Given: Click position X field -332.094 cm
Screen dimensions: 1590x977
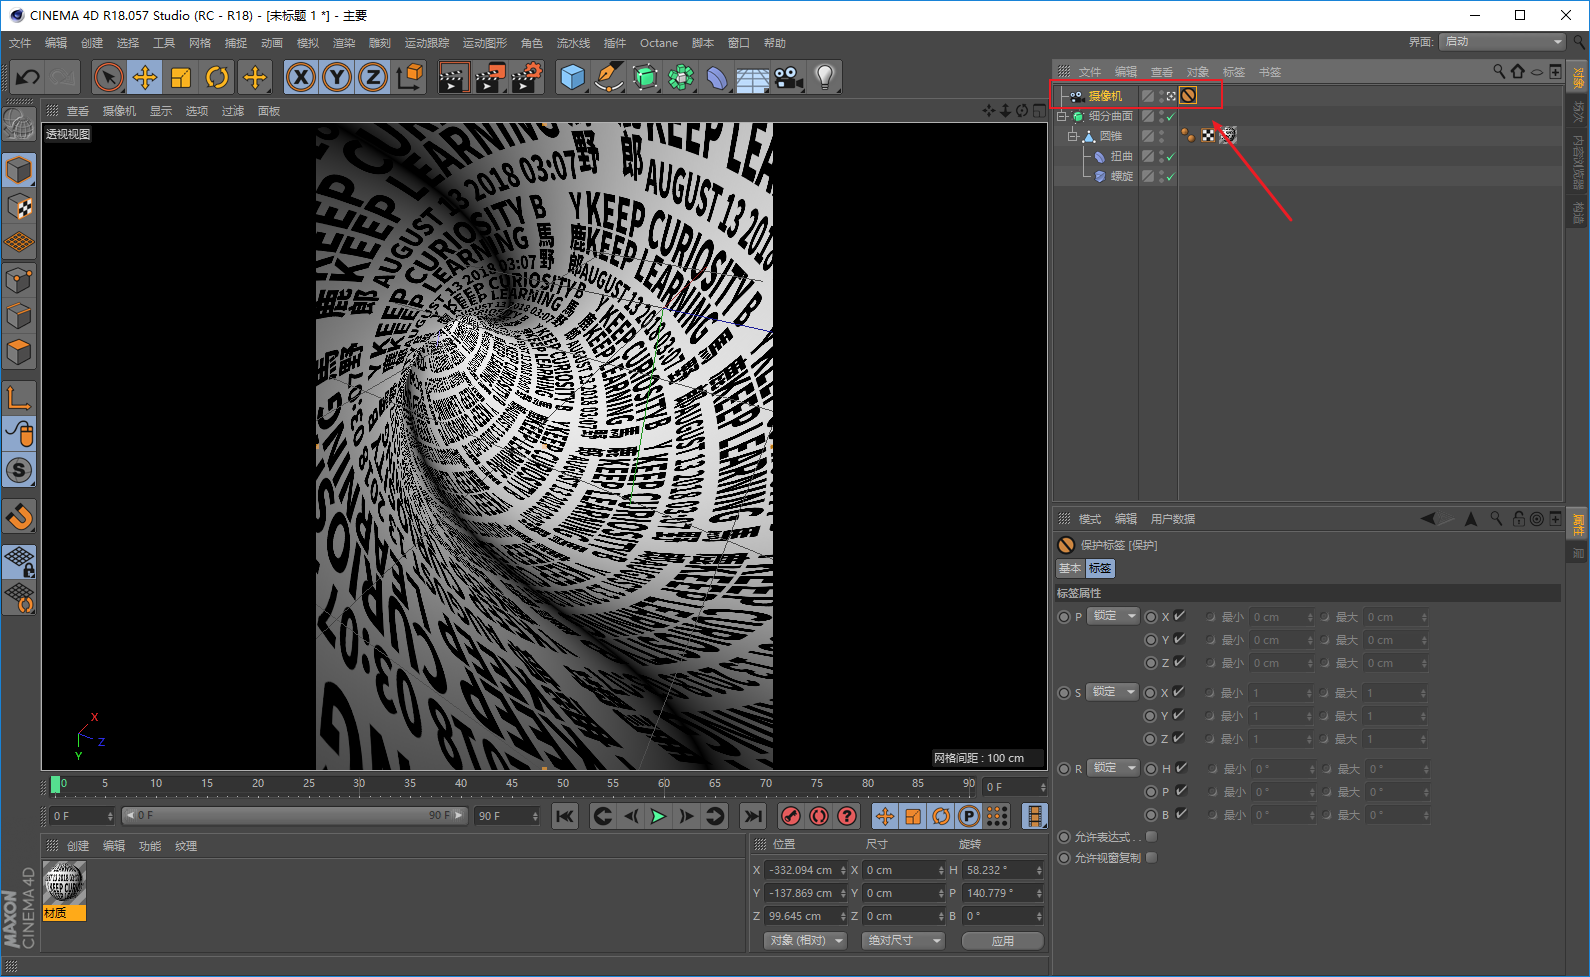Looking at the screenshot, I should click(x=805, y=870).
